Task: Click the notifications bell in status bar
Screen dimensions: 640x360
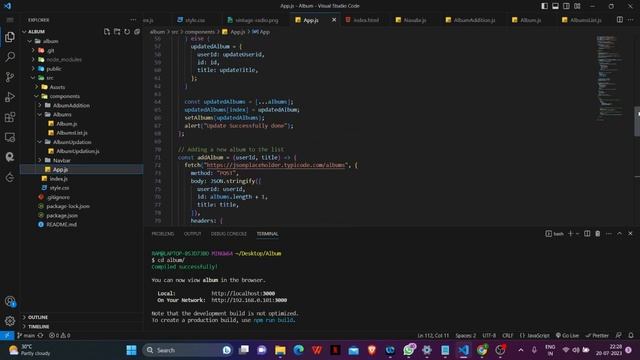Action: click(631, 335)
